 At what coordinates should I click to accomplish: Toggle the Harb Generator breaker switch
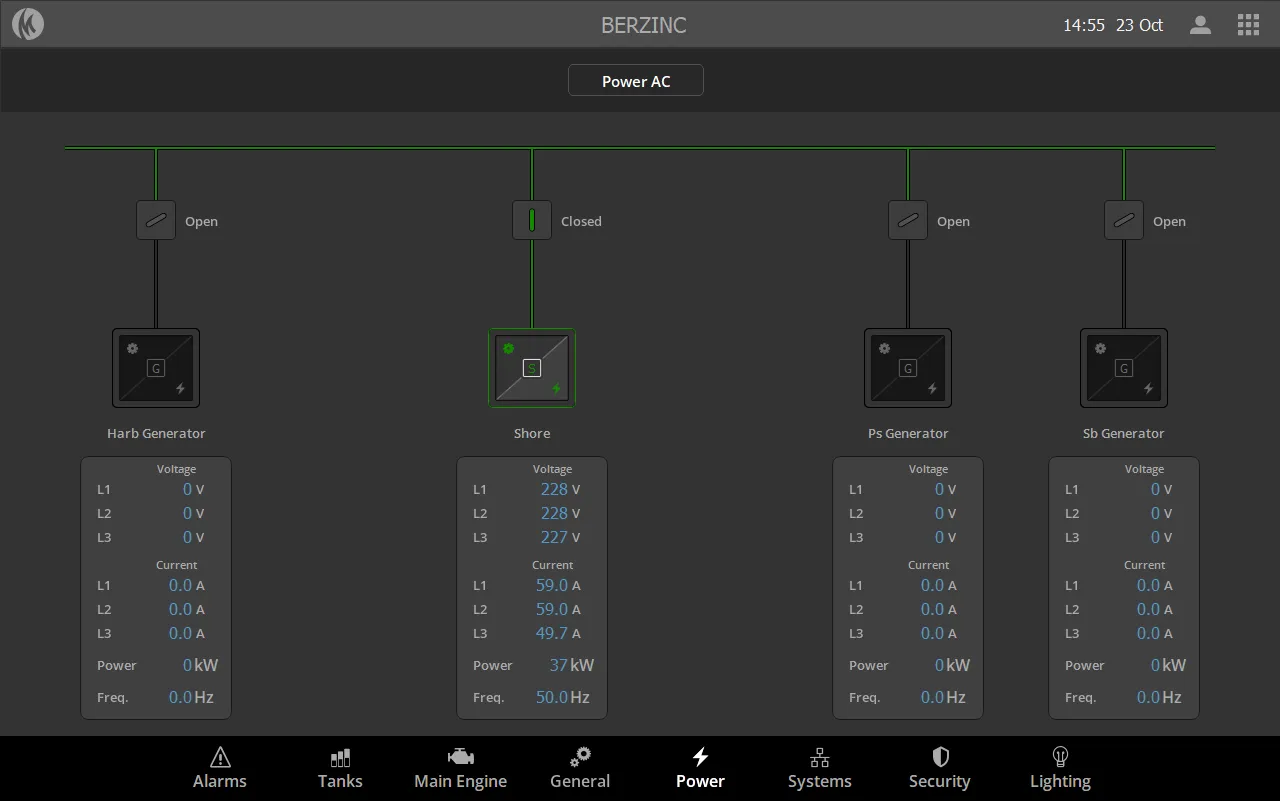click(156, 220)
